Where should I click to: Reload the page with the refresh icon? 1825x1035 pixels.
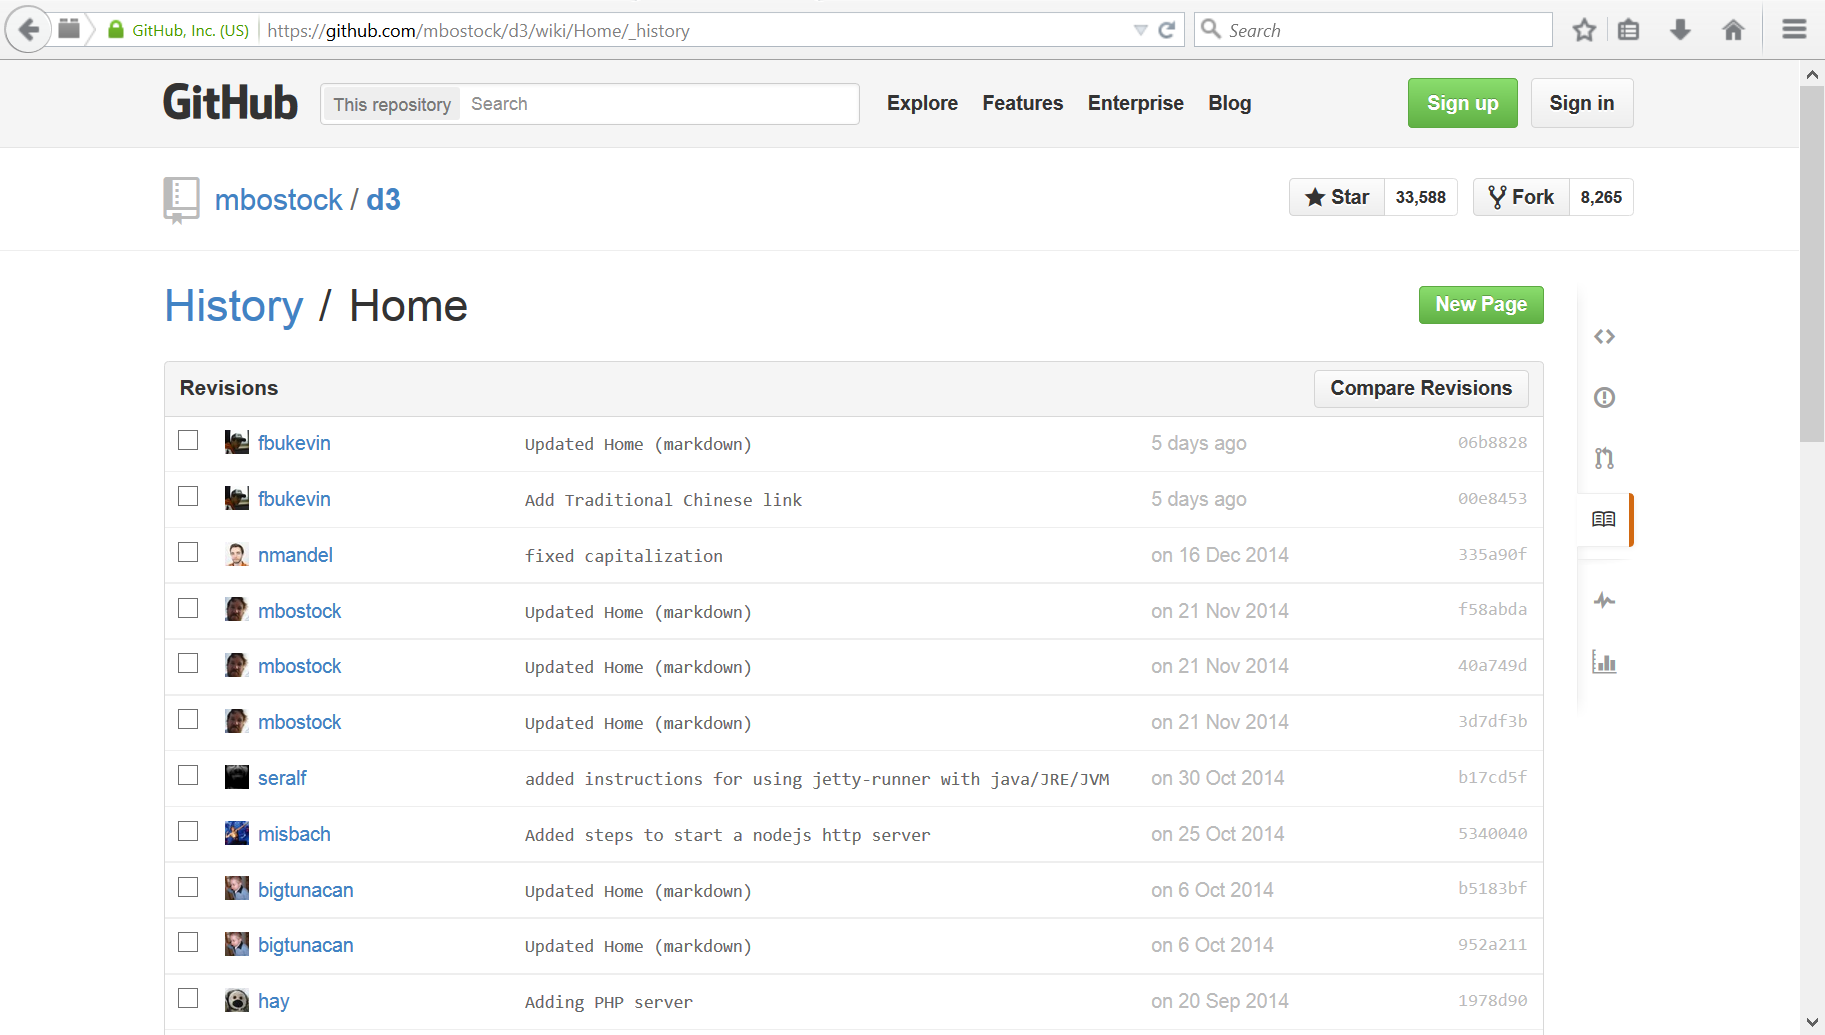pyautogui.click(x=1166, y=30)
